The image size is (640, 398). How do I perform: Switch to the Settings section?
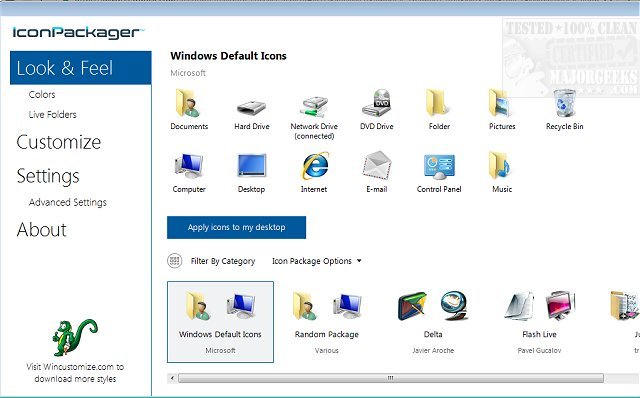[48, 176]
